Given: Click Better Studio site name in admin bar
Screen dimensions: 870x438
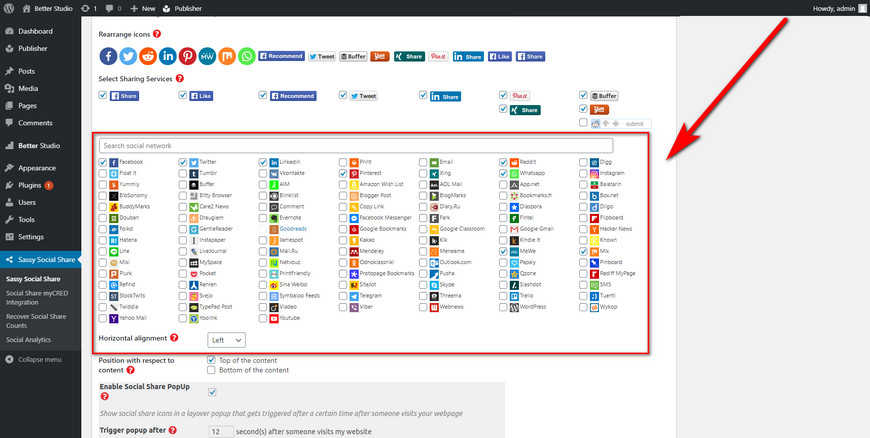Looking at the screenshot, I should 48,8.
